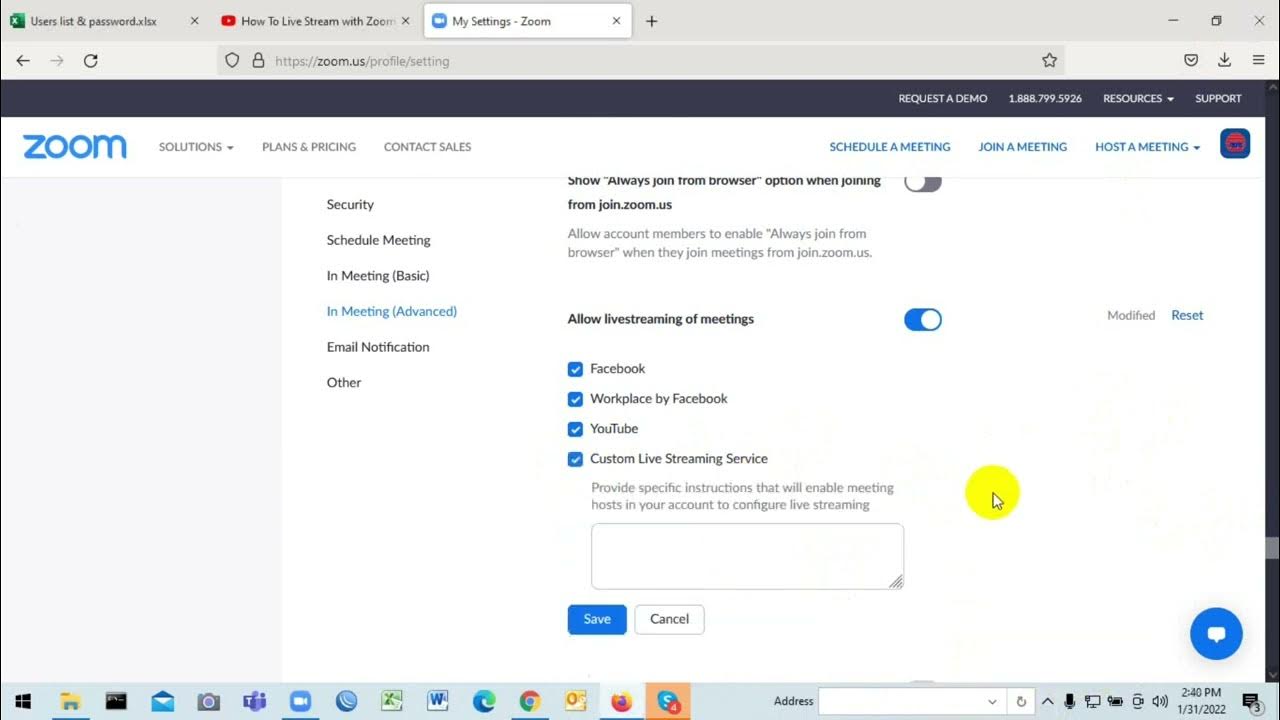Click the live streaming instructions text box
The height and width of the screenshot is (720, 1280).
747,556
